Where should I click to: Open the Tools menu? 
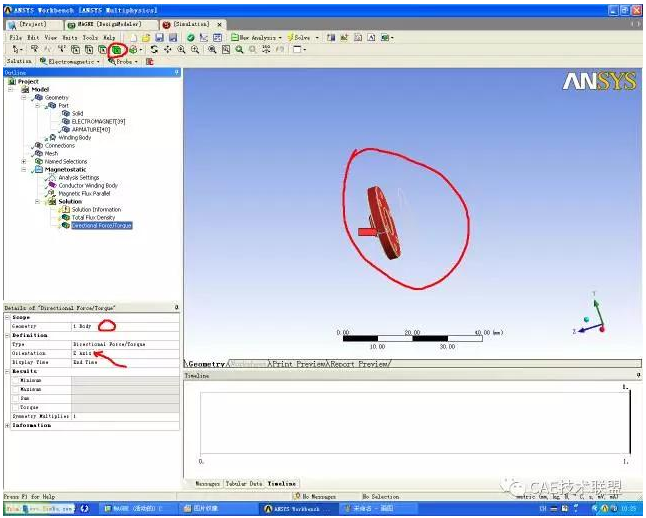click(x=90, y=38)
